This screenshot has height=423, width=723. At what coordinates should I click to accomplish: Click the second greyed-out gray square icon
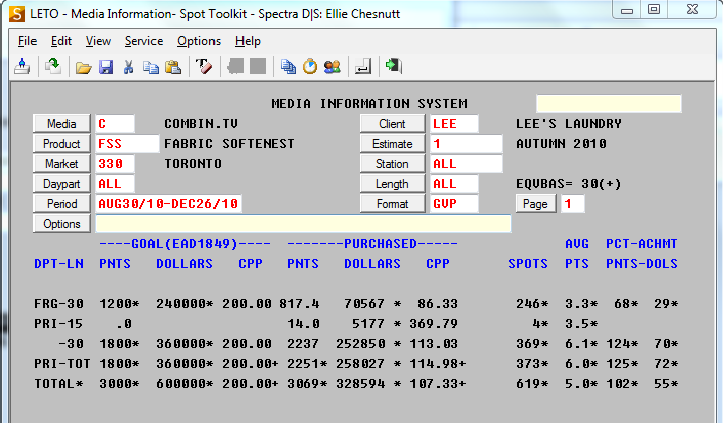pyautogui.click(x=258, y=66)
